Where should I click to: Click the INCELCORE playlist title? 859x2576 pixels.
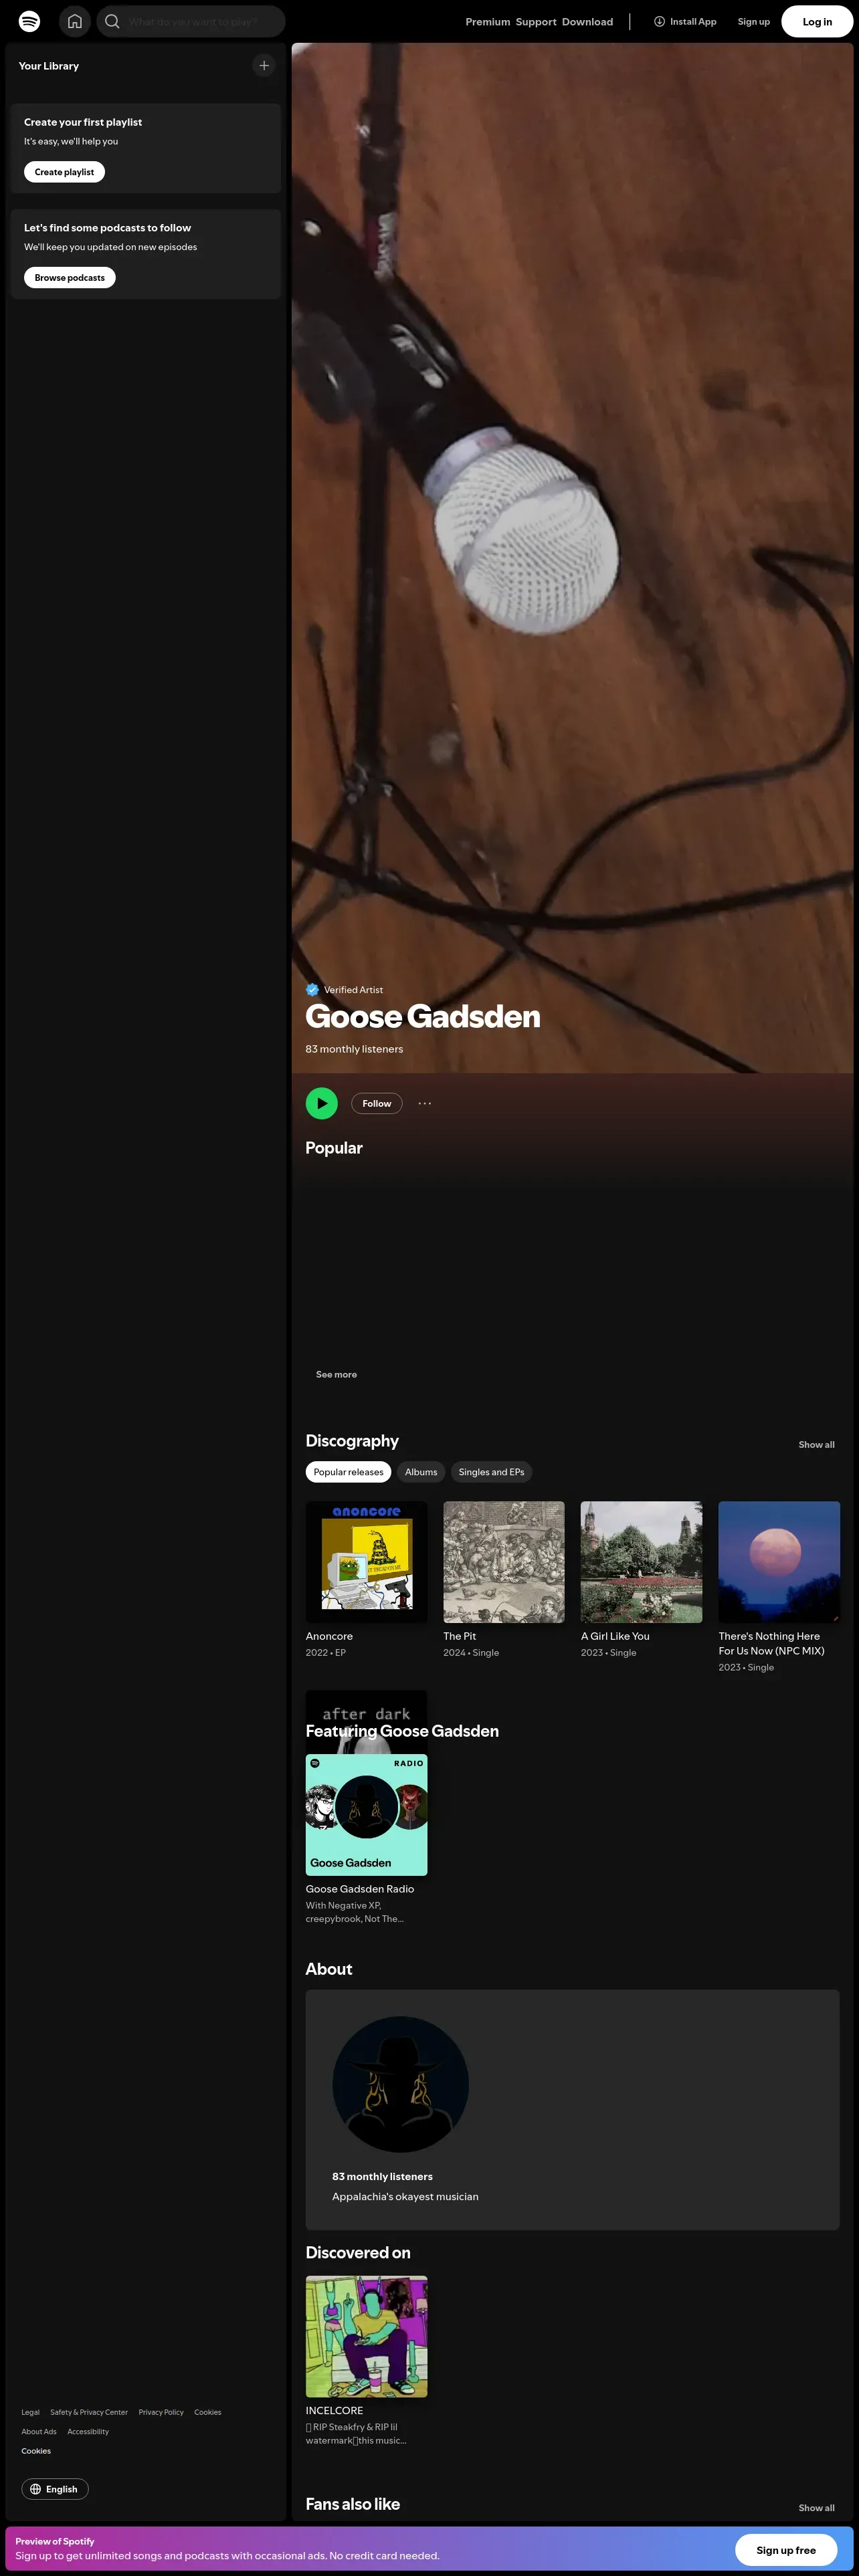[334, 2411]
